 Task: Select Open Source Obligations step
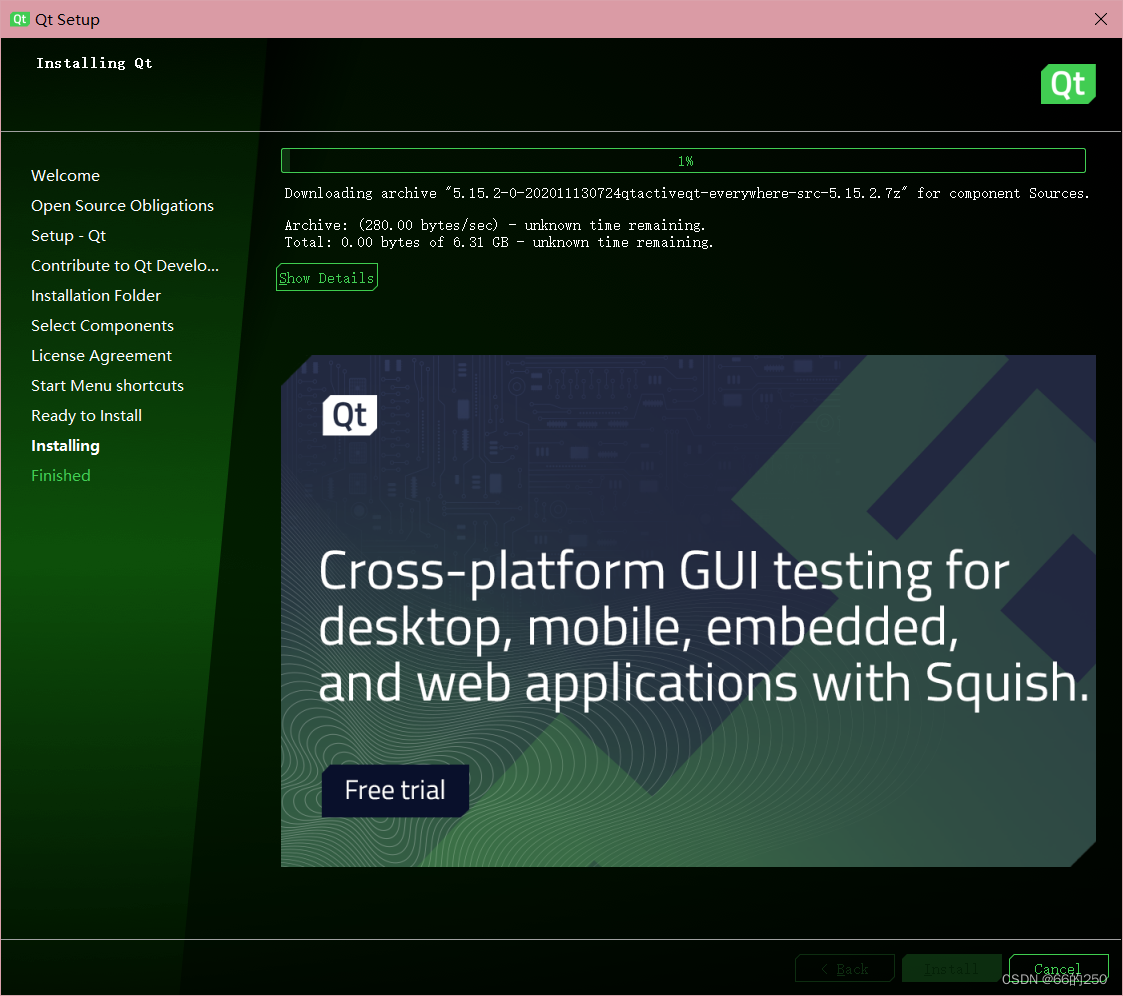pos(122,206)
